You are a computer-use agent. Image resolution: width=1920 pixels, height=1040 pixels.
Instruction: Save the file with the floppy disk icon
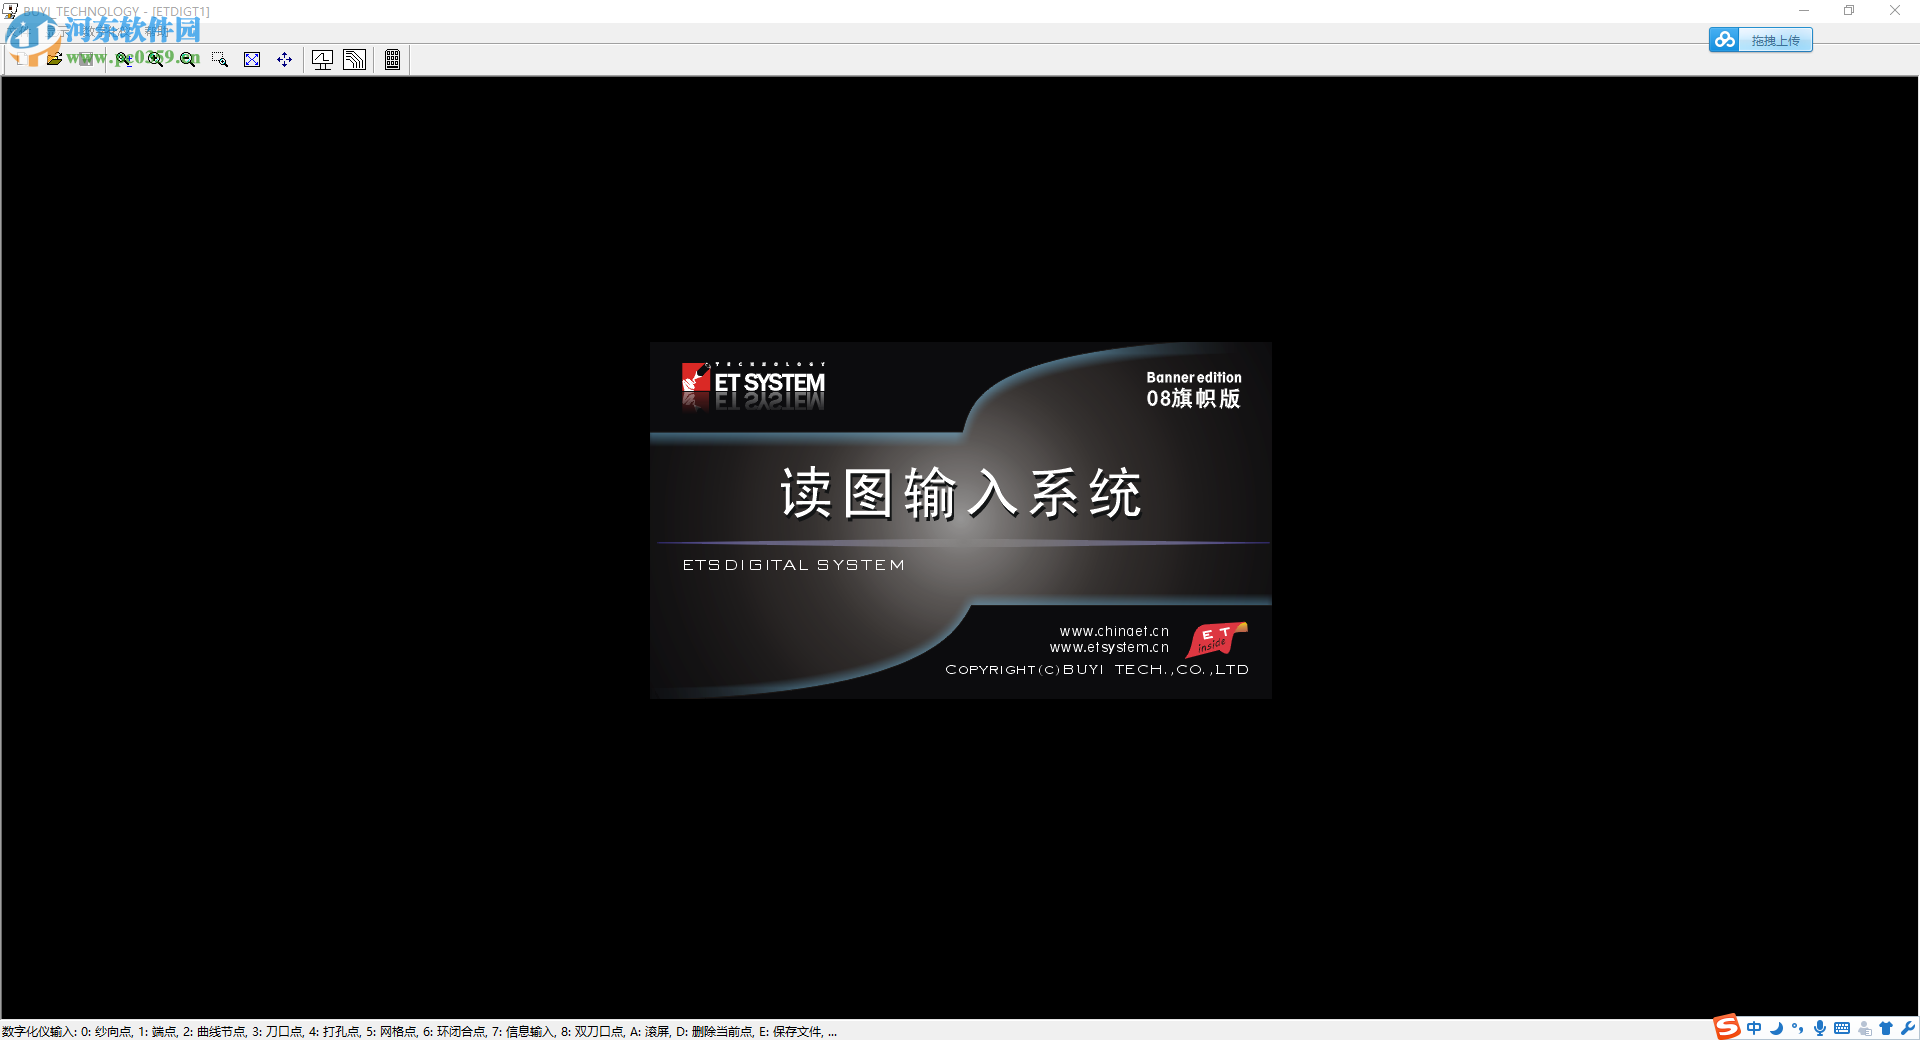point(88,59)
